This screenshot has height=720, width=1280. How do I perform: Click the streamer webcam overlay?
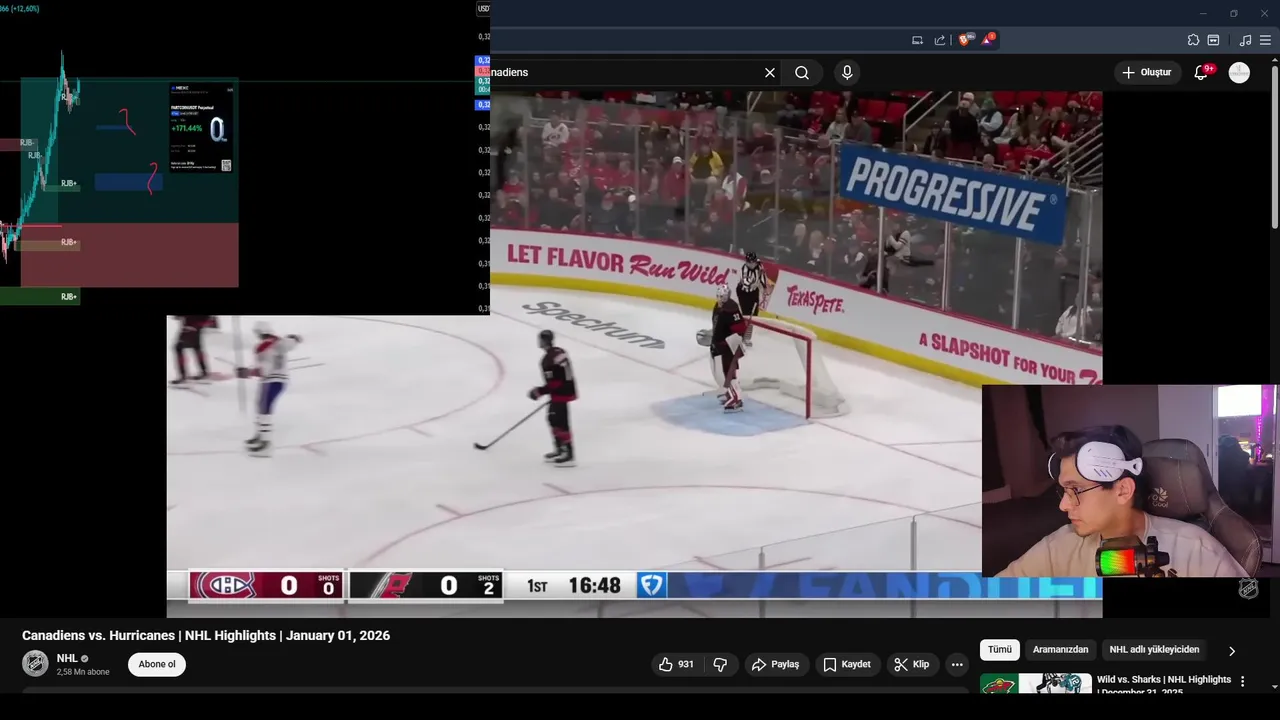pos(1130,481)
